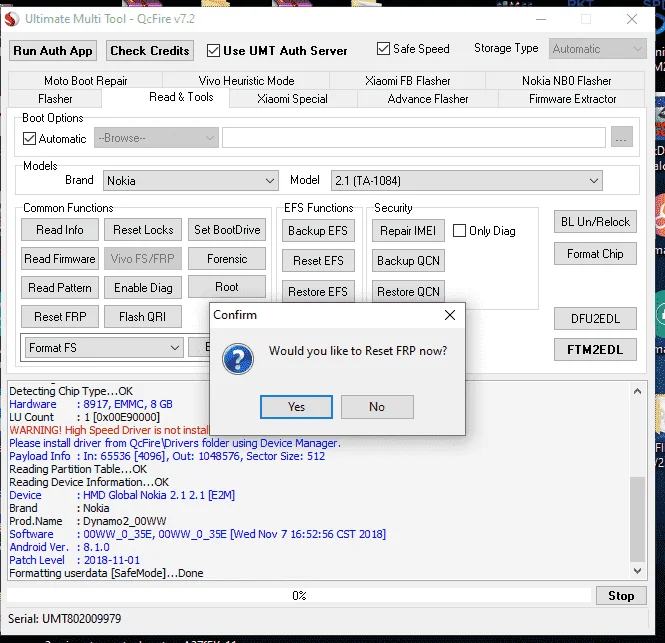Click the Restore EFS button
This screenshot has width=665, height=643.
coord(318,291)
